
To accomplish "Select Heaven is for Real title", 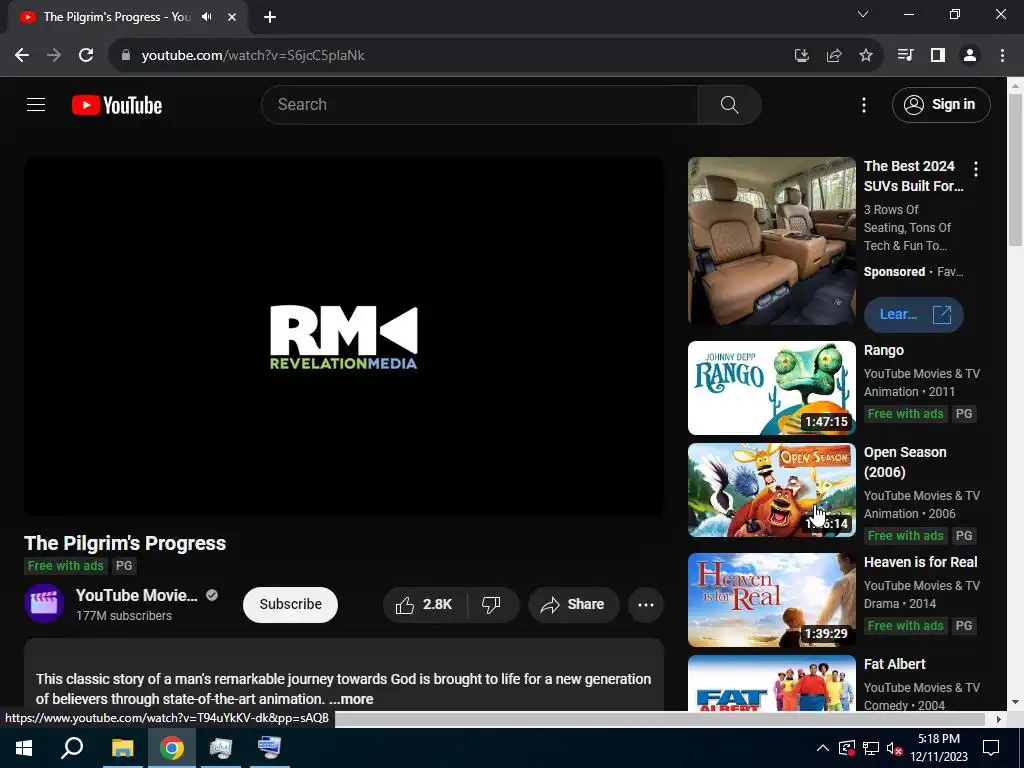I will click(920, 562).
